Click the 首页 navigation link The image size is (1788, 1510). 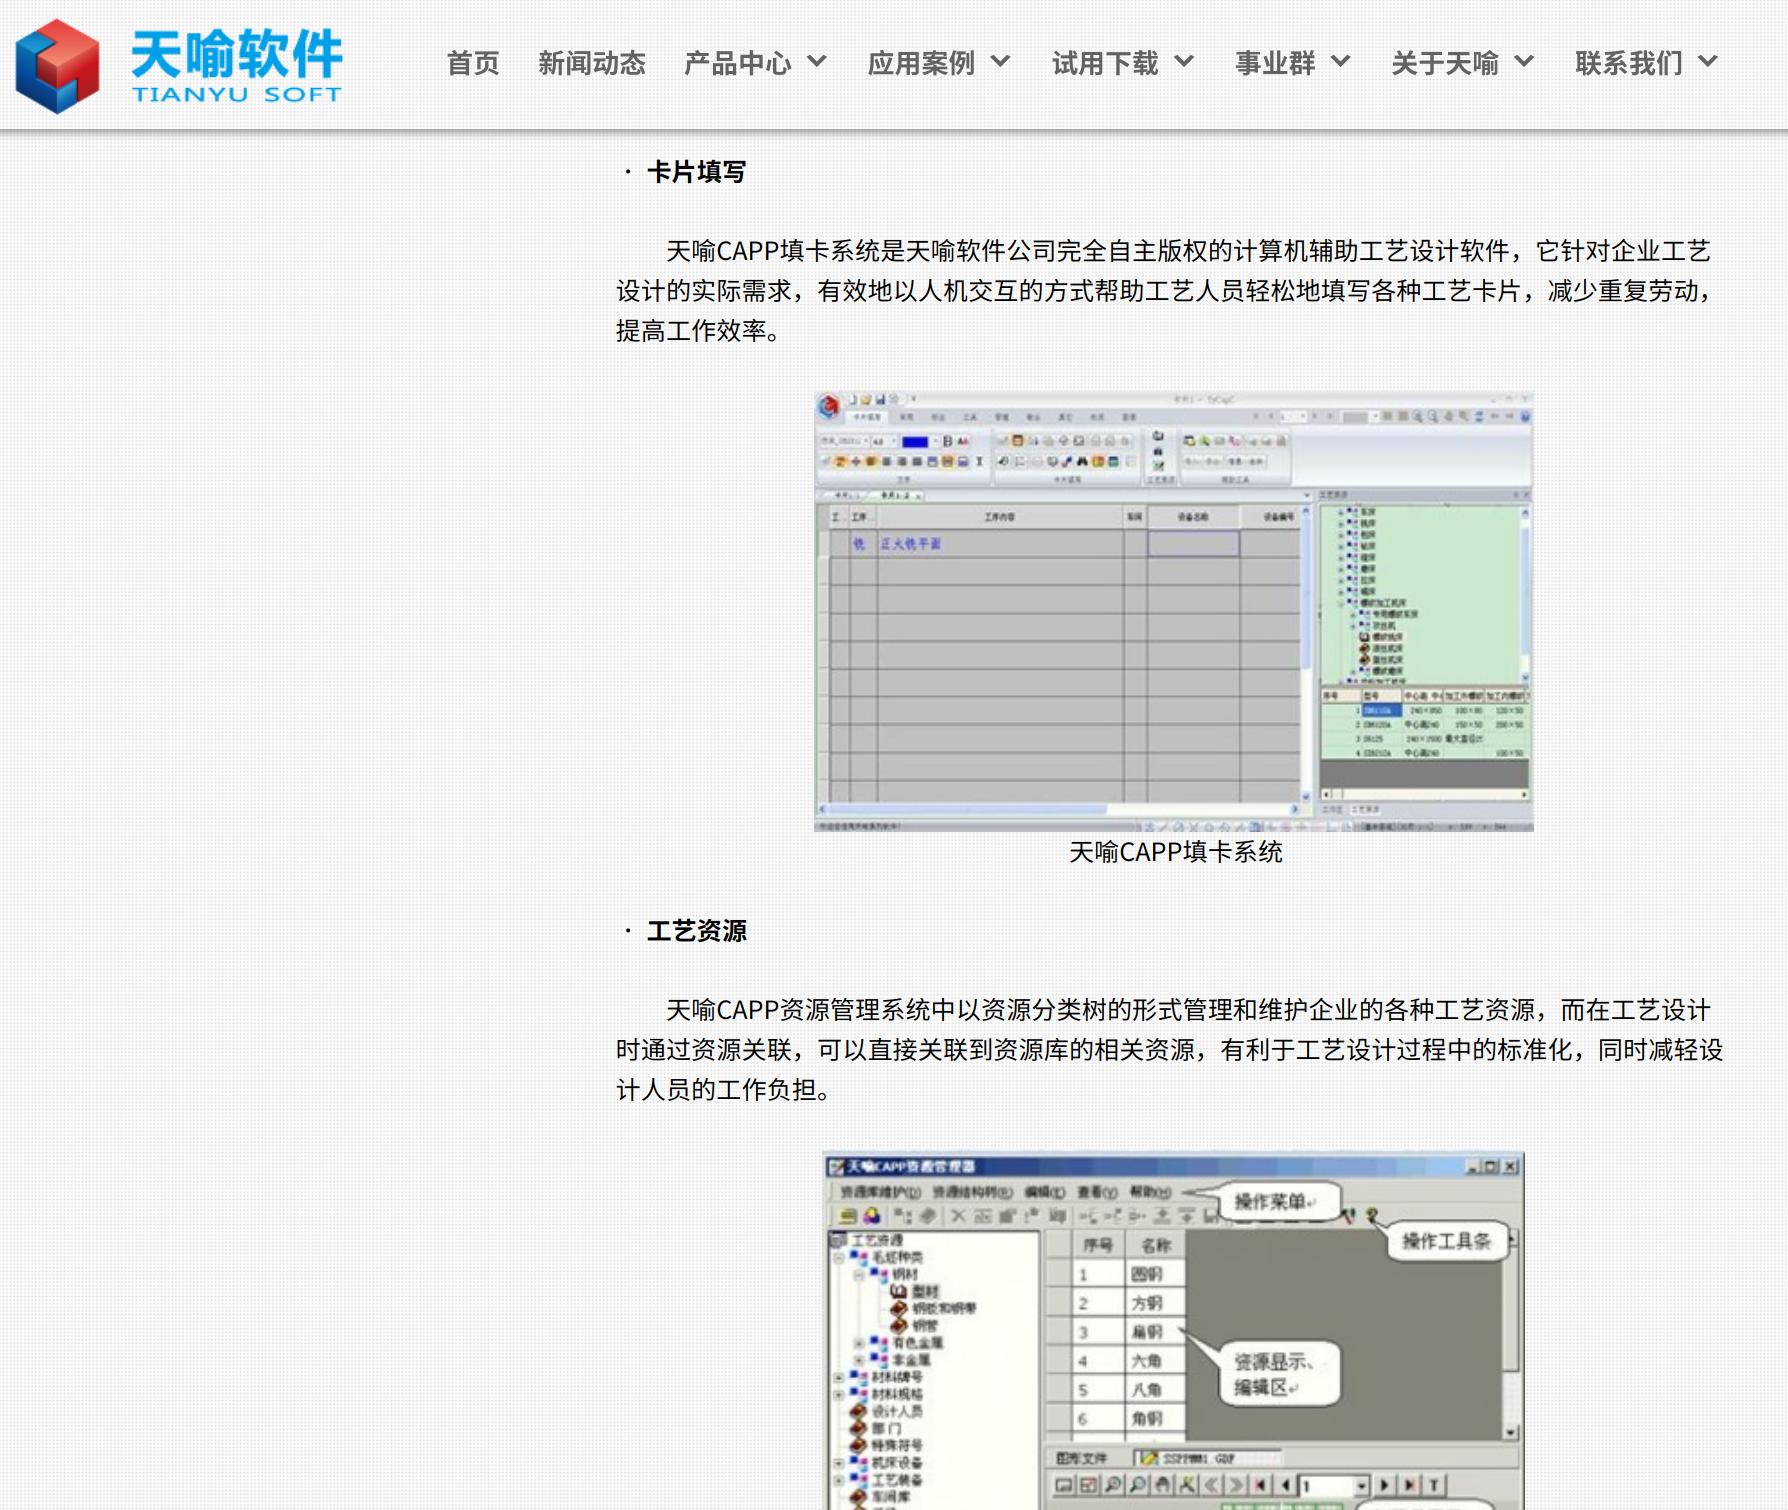tap(474, 64)
